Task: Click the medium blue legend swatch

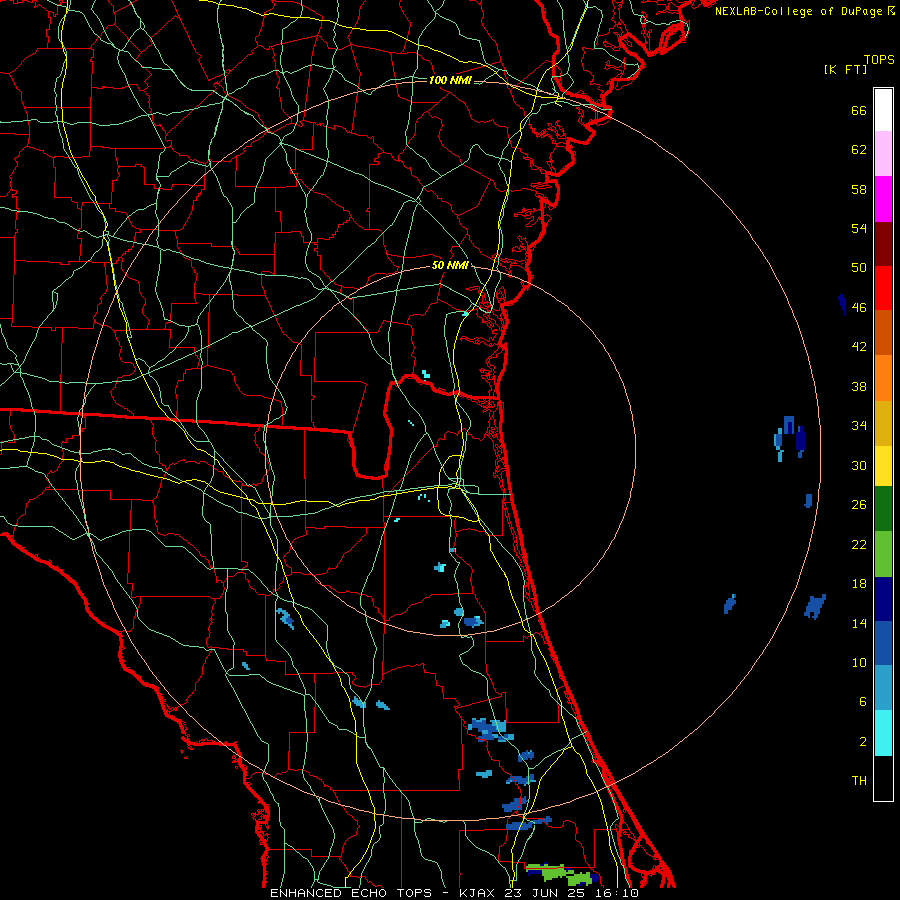Action: tap(883, 643)
